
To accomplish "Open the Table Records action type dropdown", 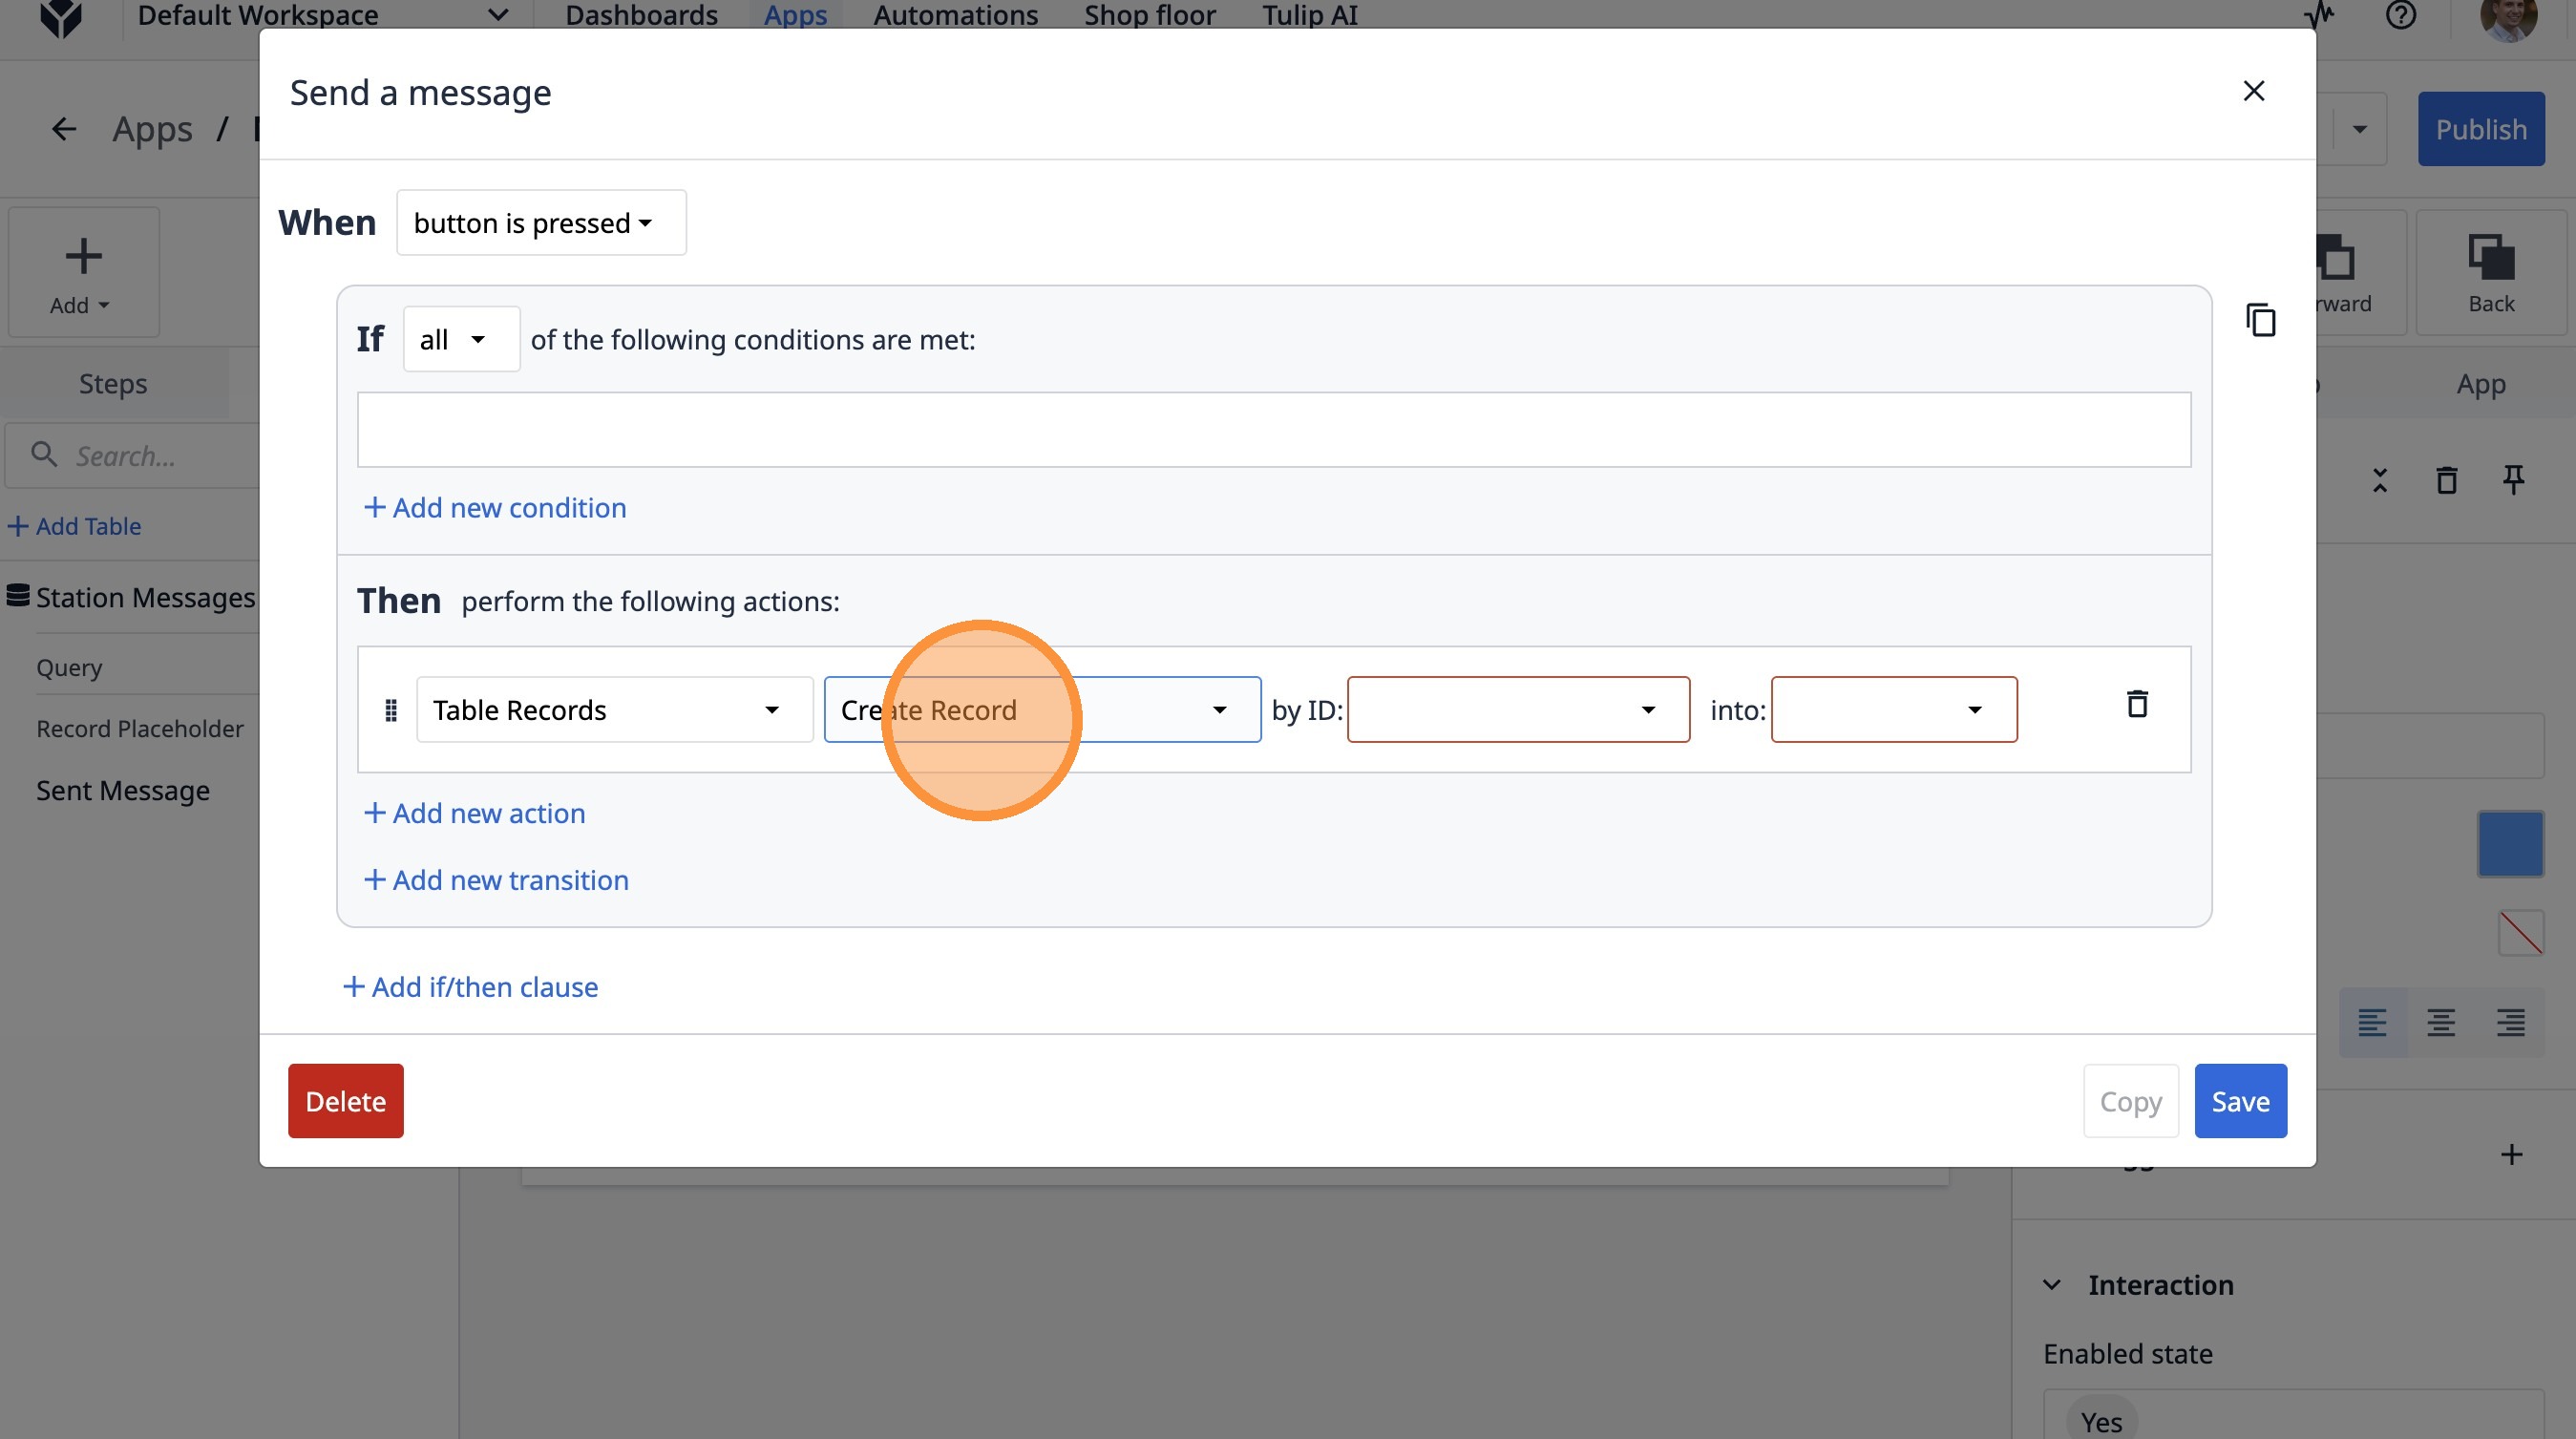I will click(614, 710).
